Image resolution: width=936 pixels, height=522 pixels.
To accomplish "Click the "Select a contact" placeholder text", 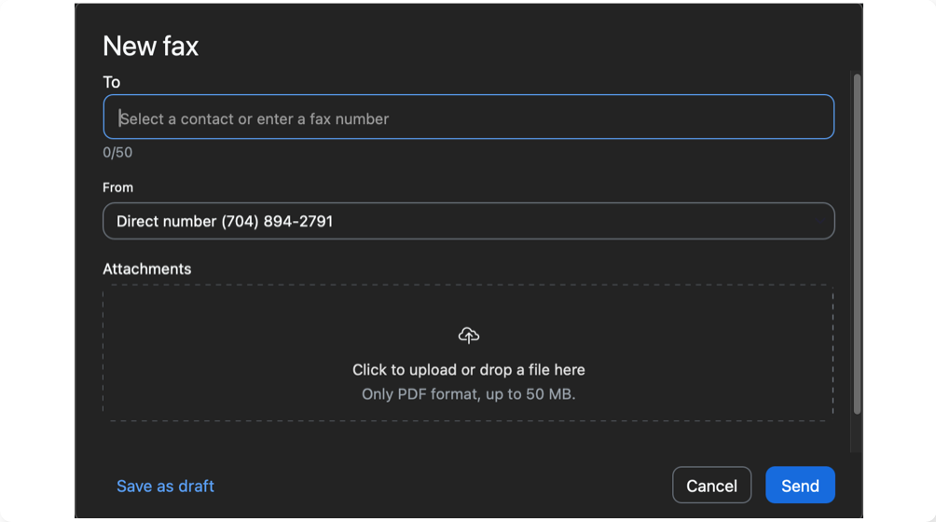I will point(255,118).
